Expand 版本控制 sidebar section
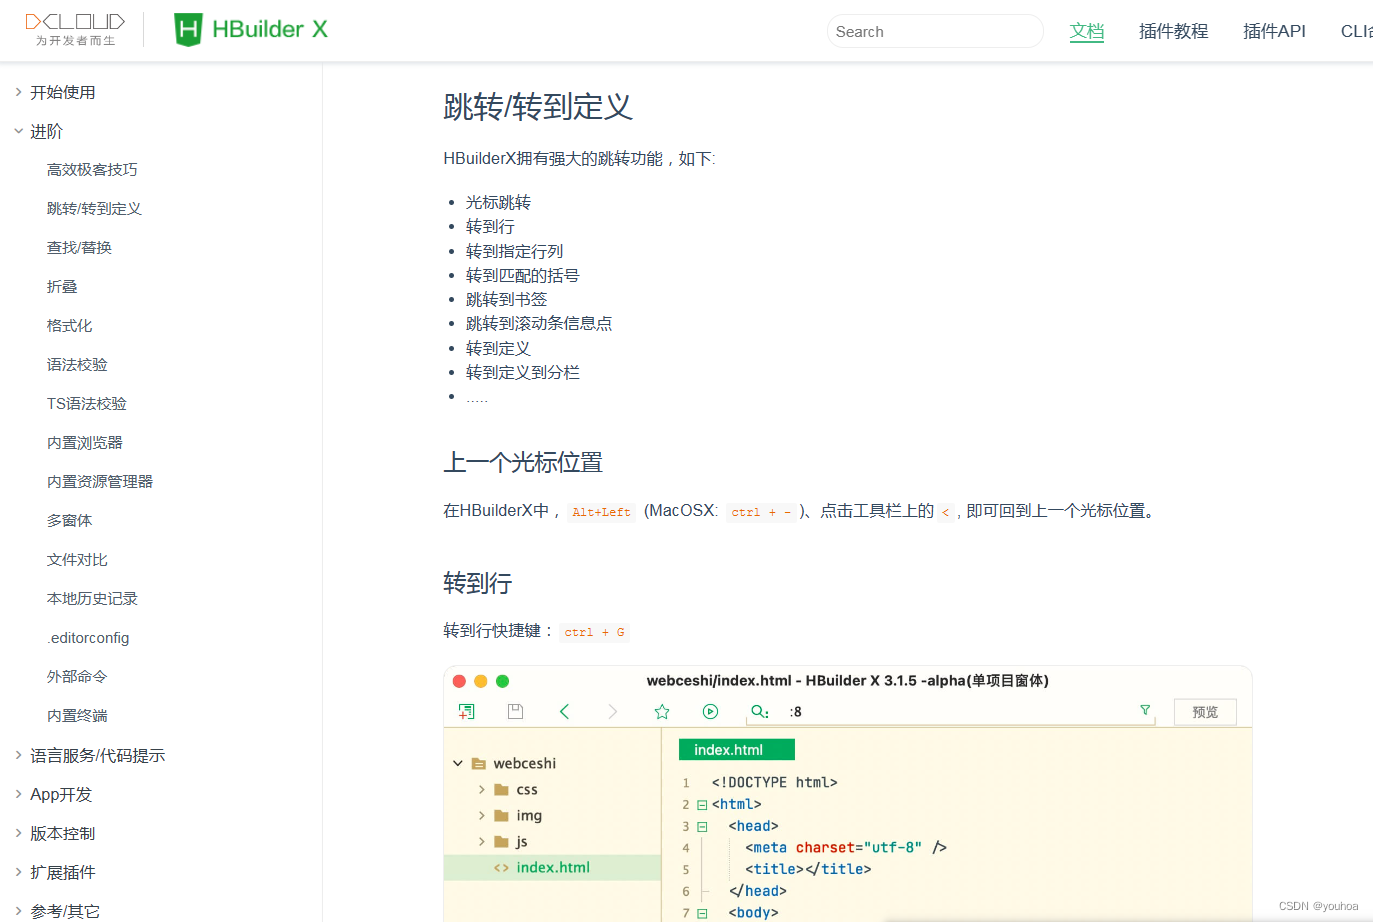The width and height of the screenshot is (1373, 922). pyautogui.click(x=62, y=834)
